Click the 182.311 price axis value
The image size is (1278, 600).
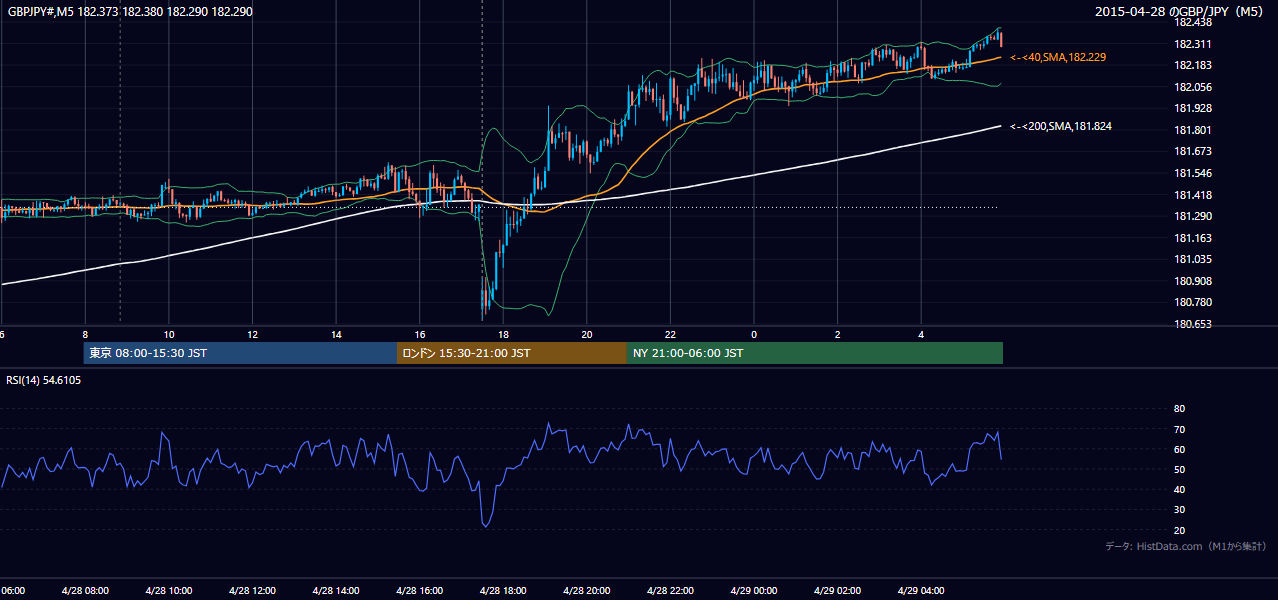[x=1192, y=44]
